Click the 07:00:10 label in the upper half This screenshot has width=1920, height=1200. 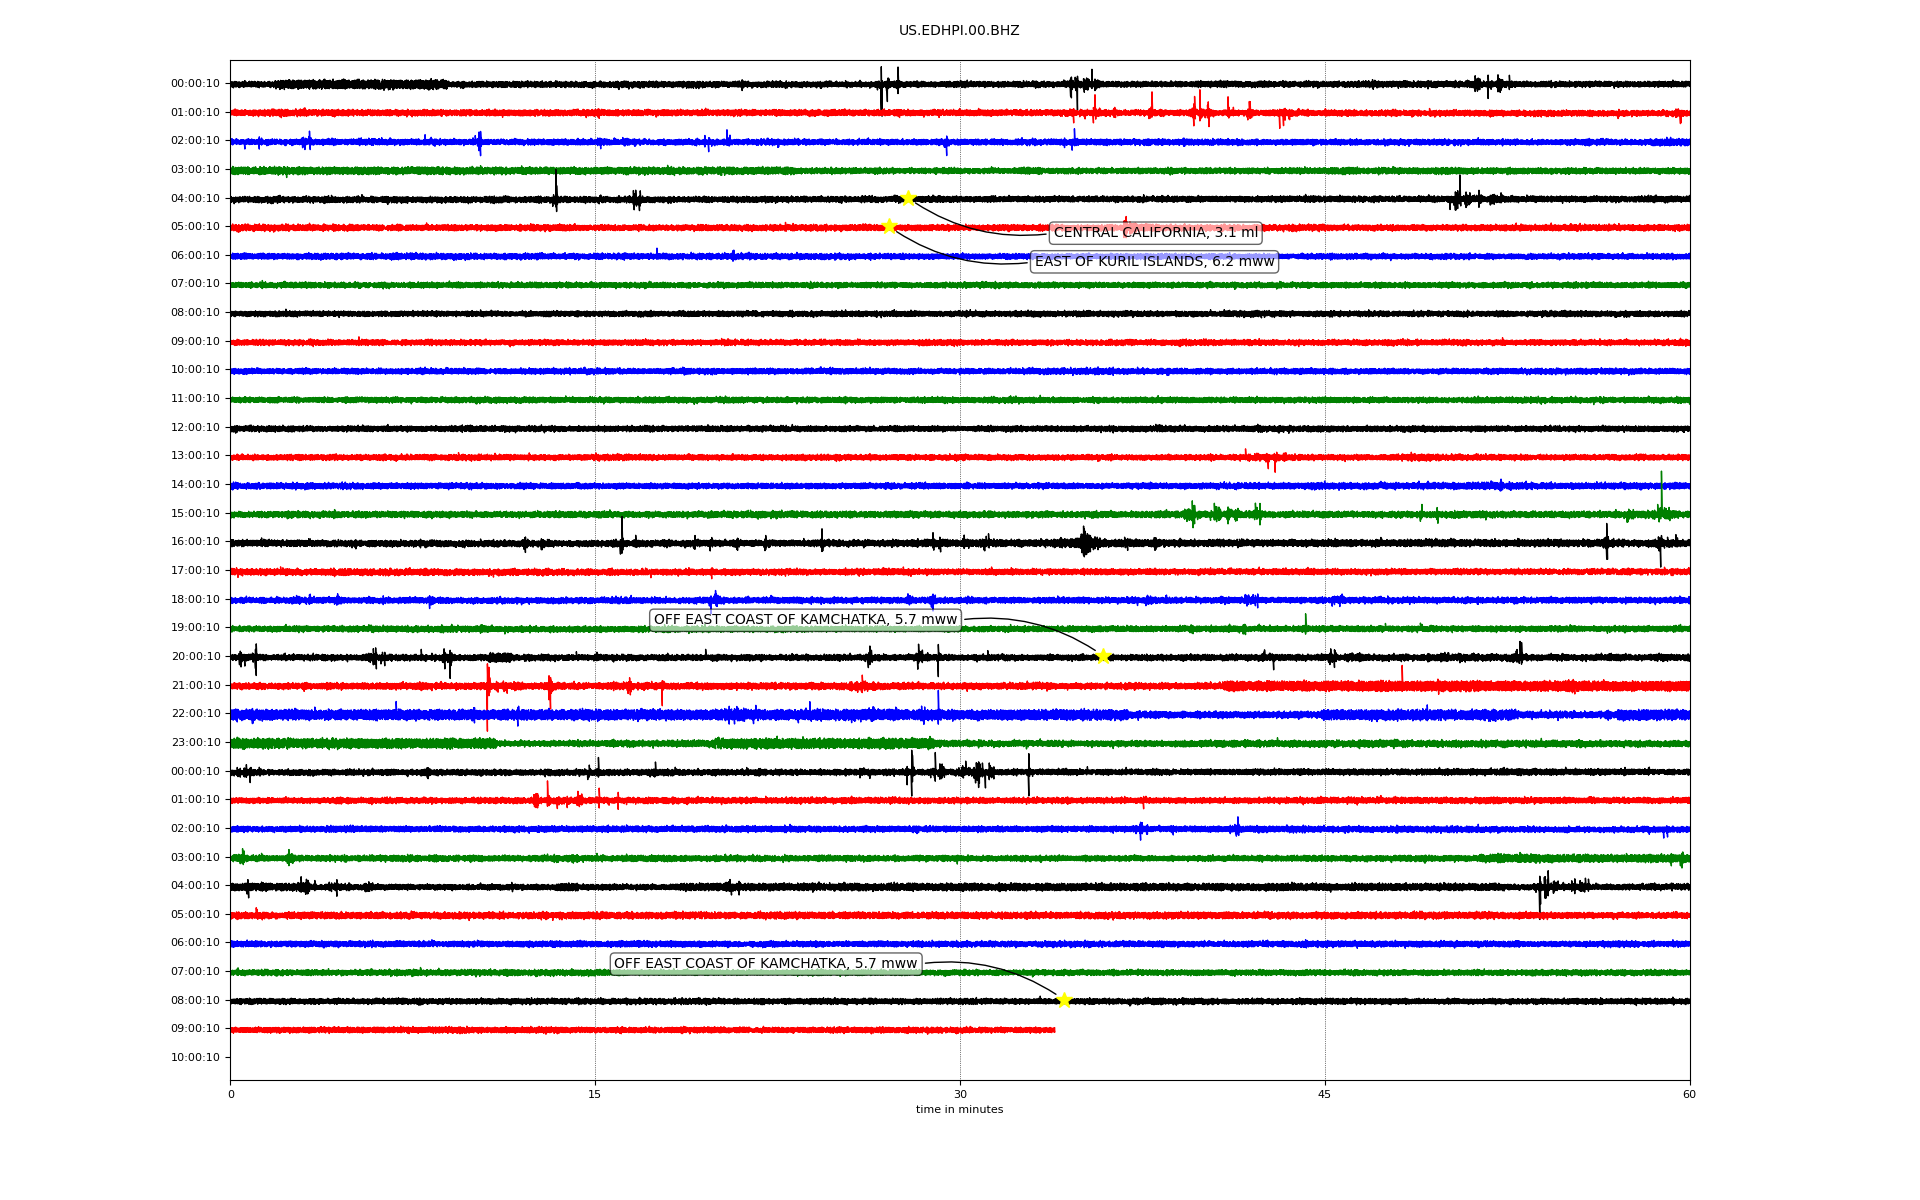pos(195,284)
